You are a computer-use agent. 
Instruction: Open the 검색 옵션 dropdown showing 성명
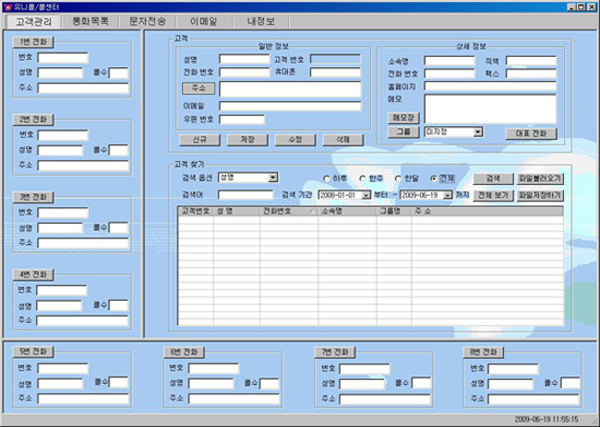click(x=273, y=178)
